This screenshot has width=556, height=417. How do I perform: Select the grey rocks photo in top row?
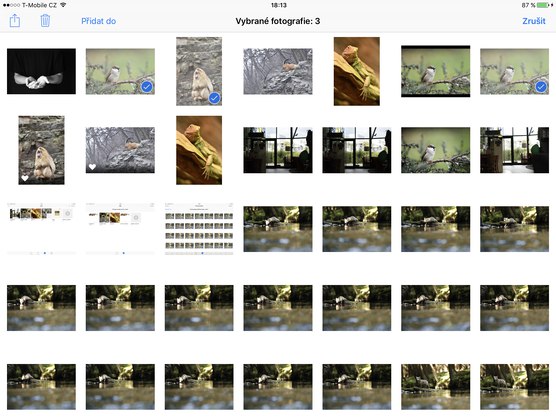tap(278, 71)
